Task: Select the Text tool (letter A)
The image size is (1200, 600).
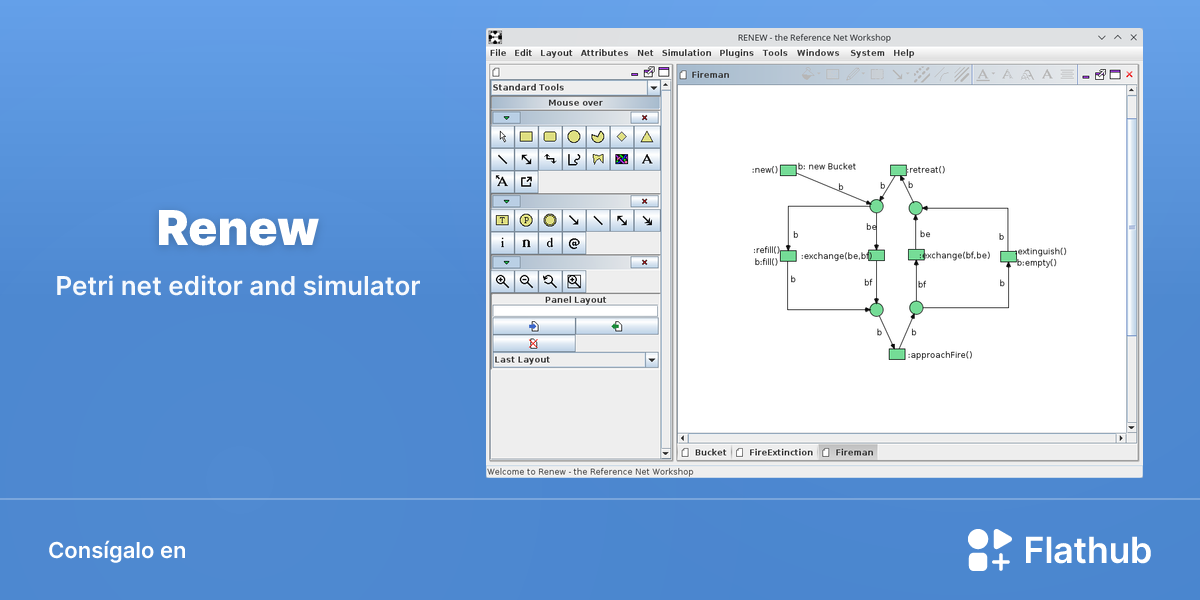Action: pyautogui.click(x=647, y=159)
